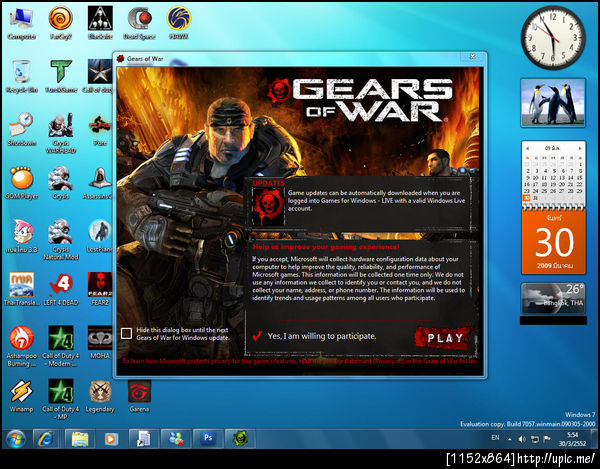Select the Call of Duty star icon
The height and width of the screenshot is (469, 600).
[99, 76]
